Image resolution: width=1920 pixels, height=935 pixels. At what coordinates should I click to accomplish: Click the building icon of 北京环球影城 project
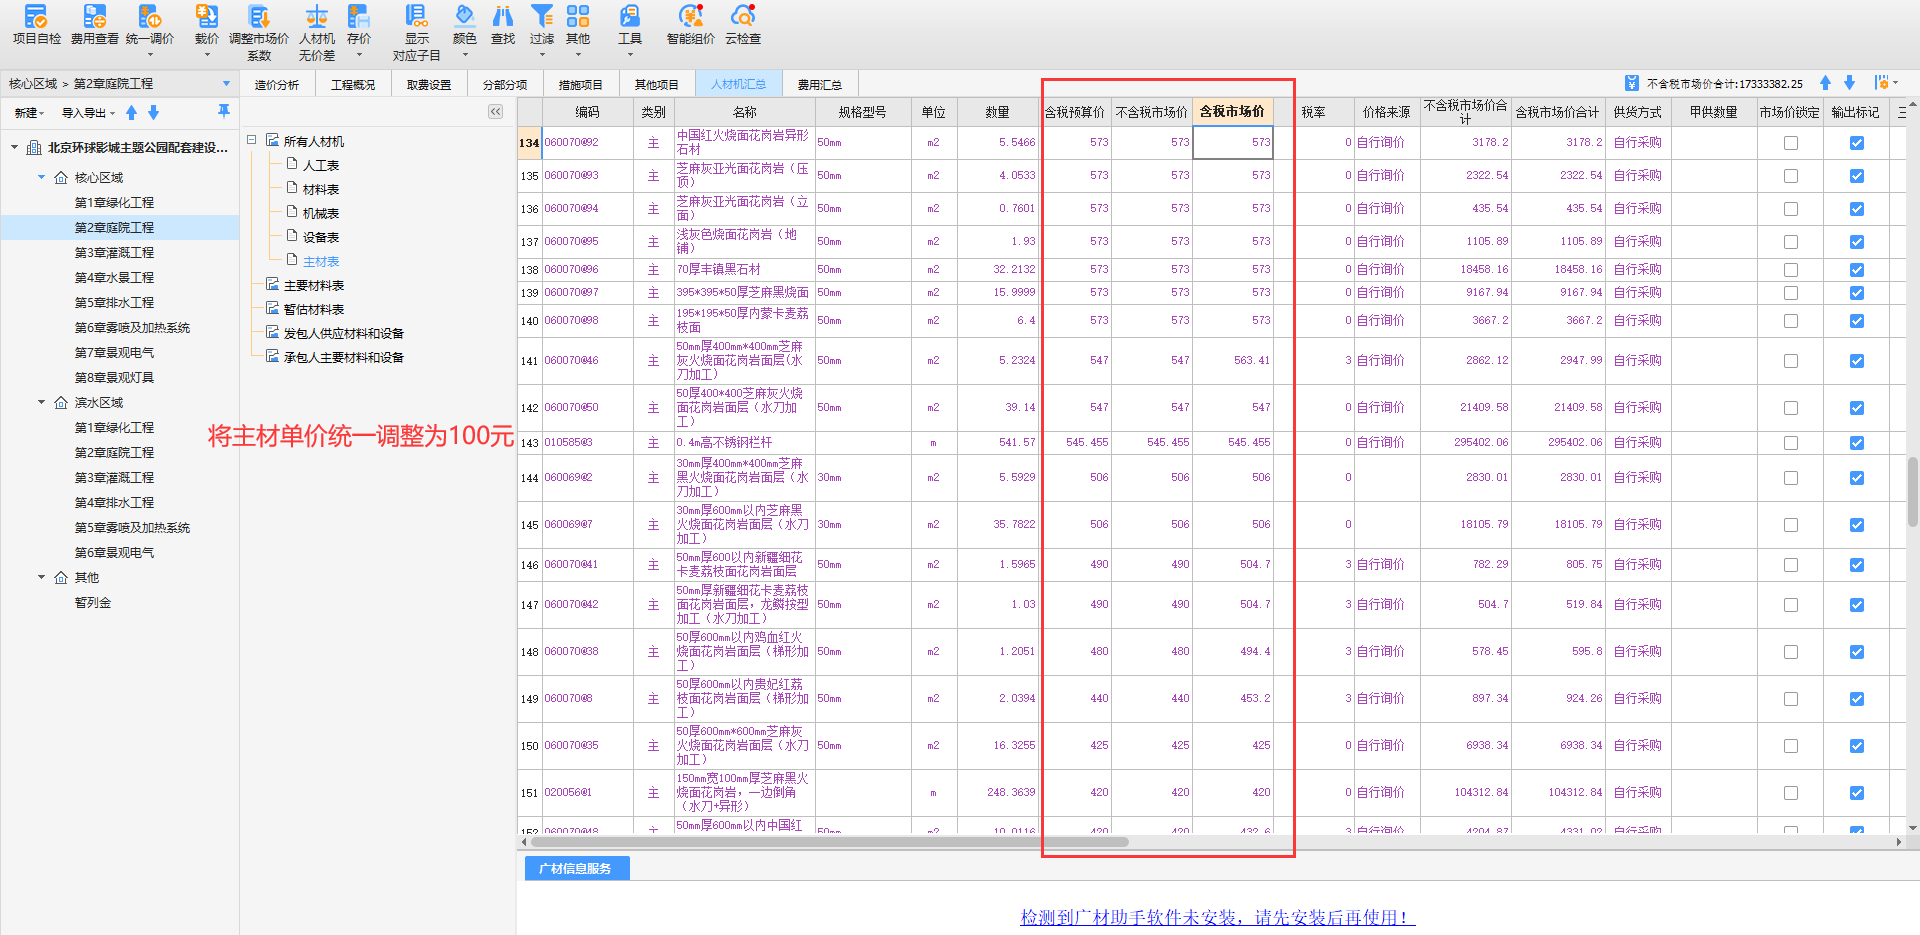34,148
